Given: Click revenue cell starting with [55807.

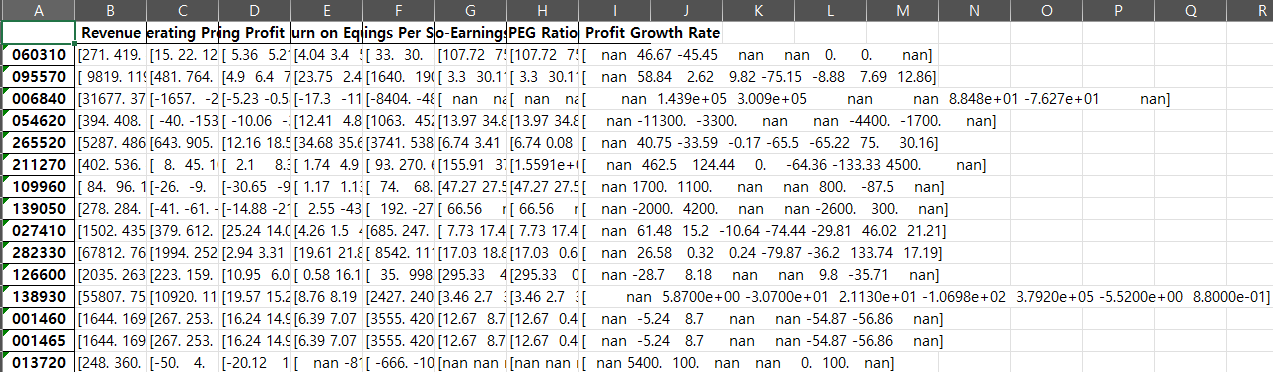Looking at the screenshot, I should [x=110, y=296].
